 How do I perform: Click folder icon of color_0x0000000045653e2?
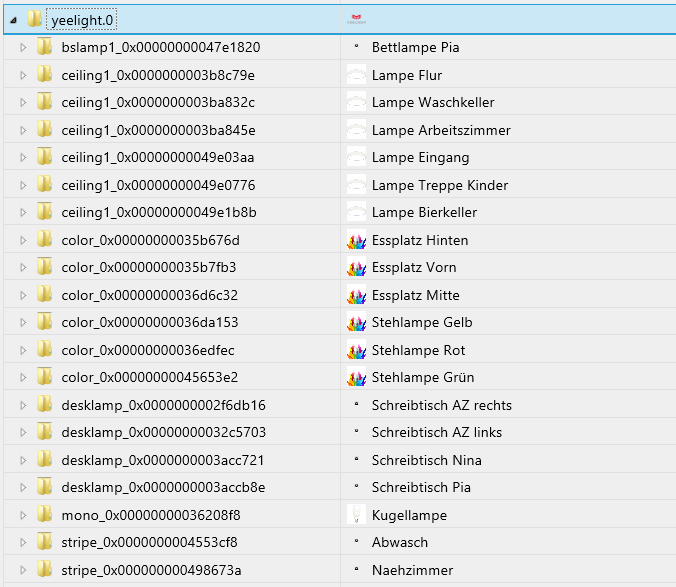click(44, 376)
